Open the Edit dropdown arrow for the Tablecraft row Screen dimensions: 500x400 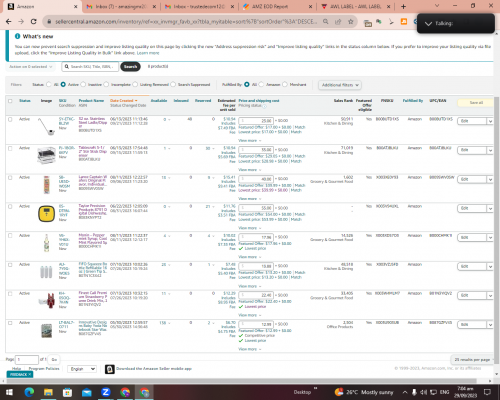pos(490,150)
